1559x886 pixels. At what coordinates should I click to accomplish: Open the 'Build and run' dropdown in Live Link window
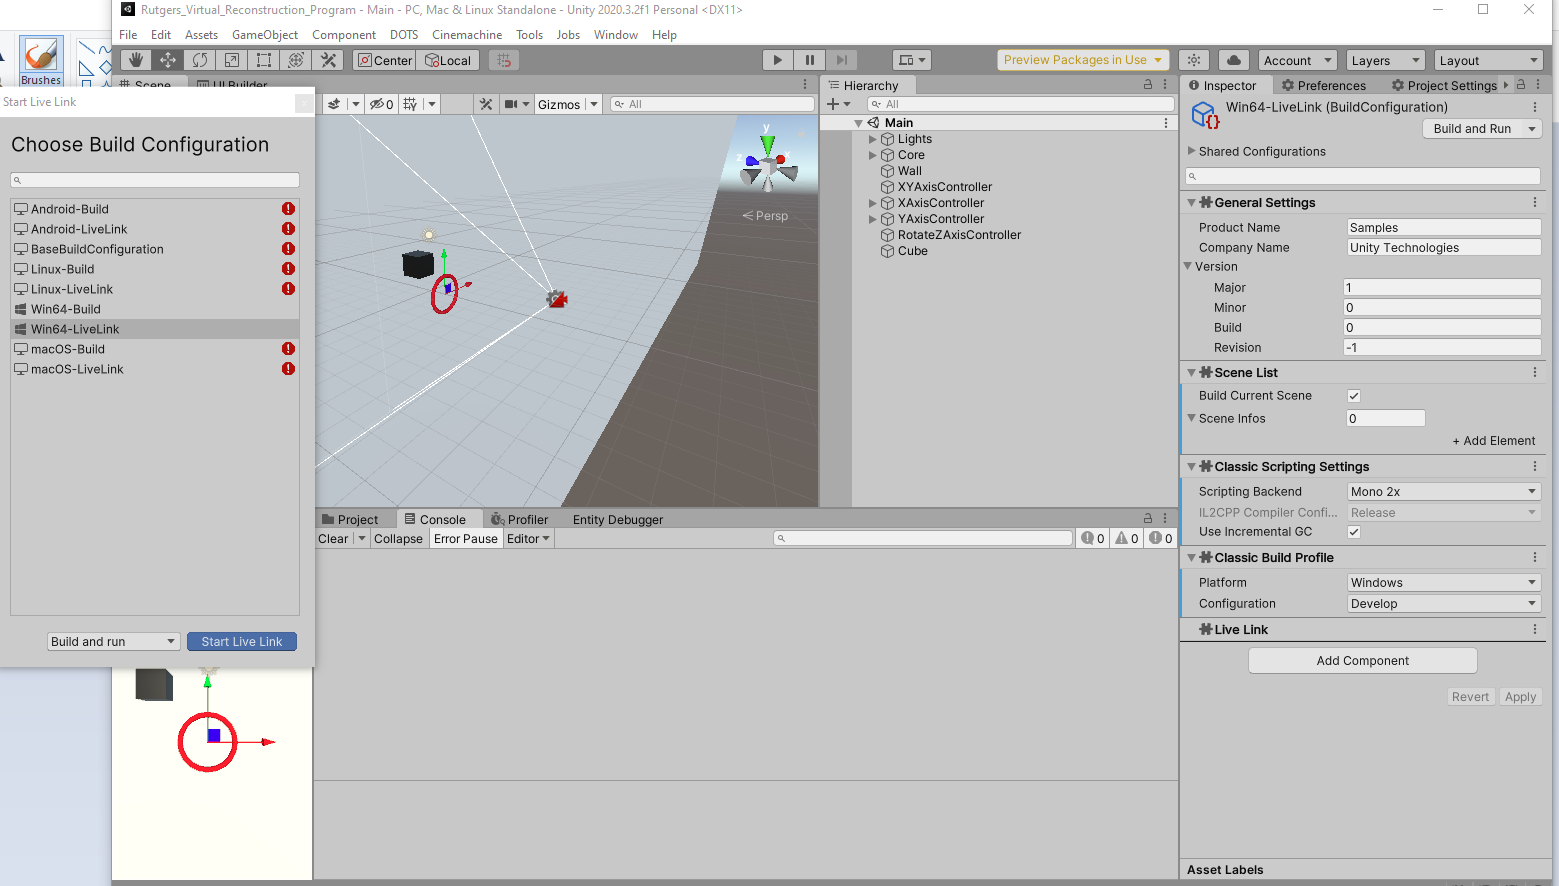coord(114,642)
